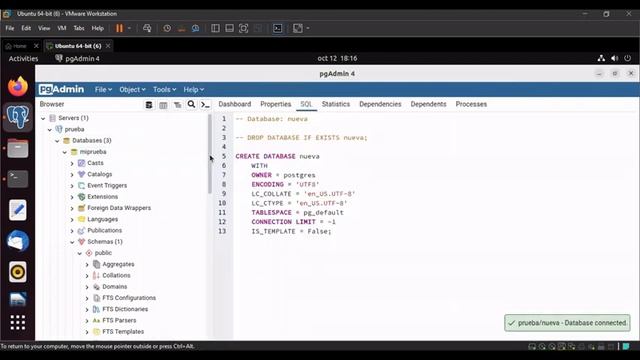
Task: Collapse the Schemas (1) node
Action: pos(72,242)
